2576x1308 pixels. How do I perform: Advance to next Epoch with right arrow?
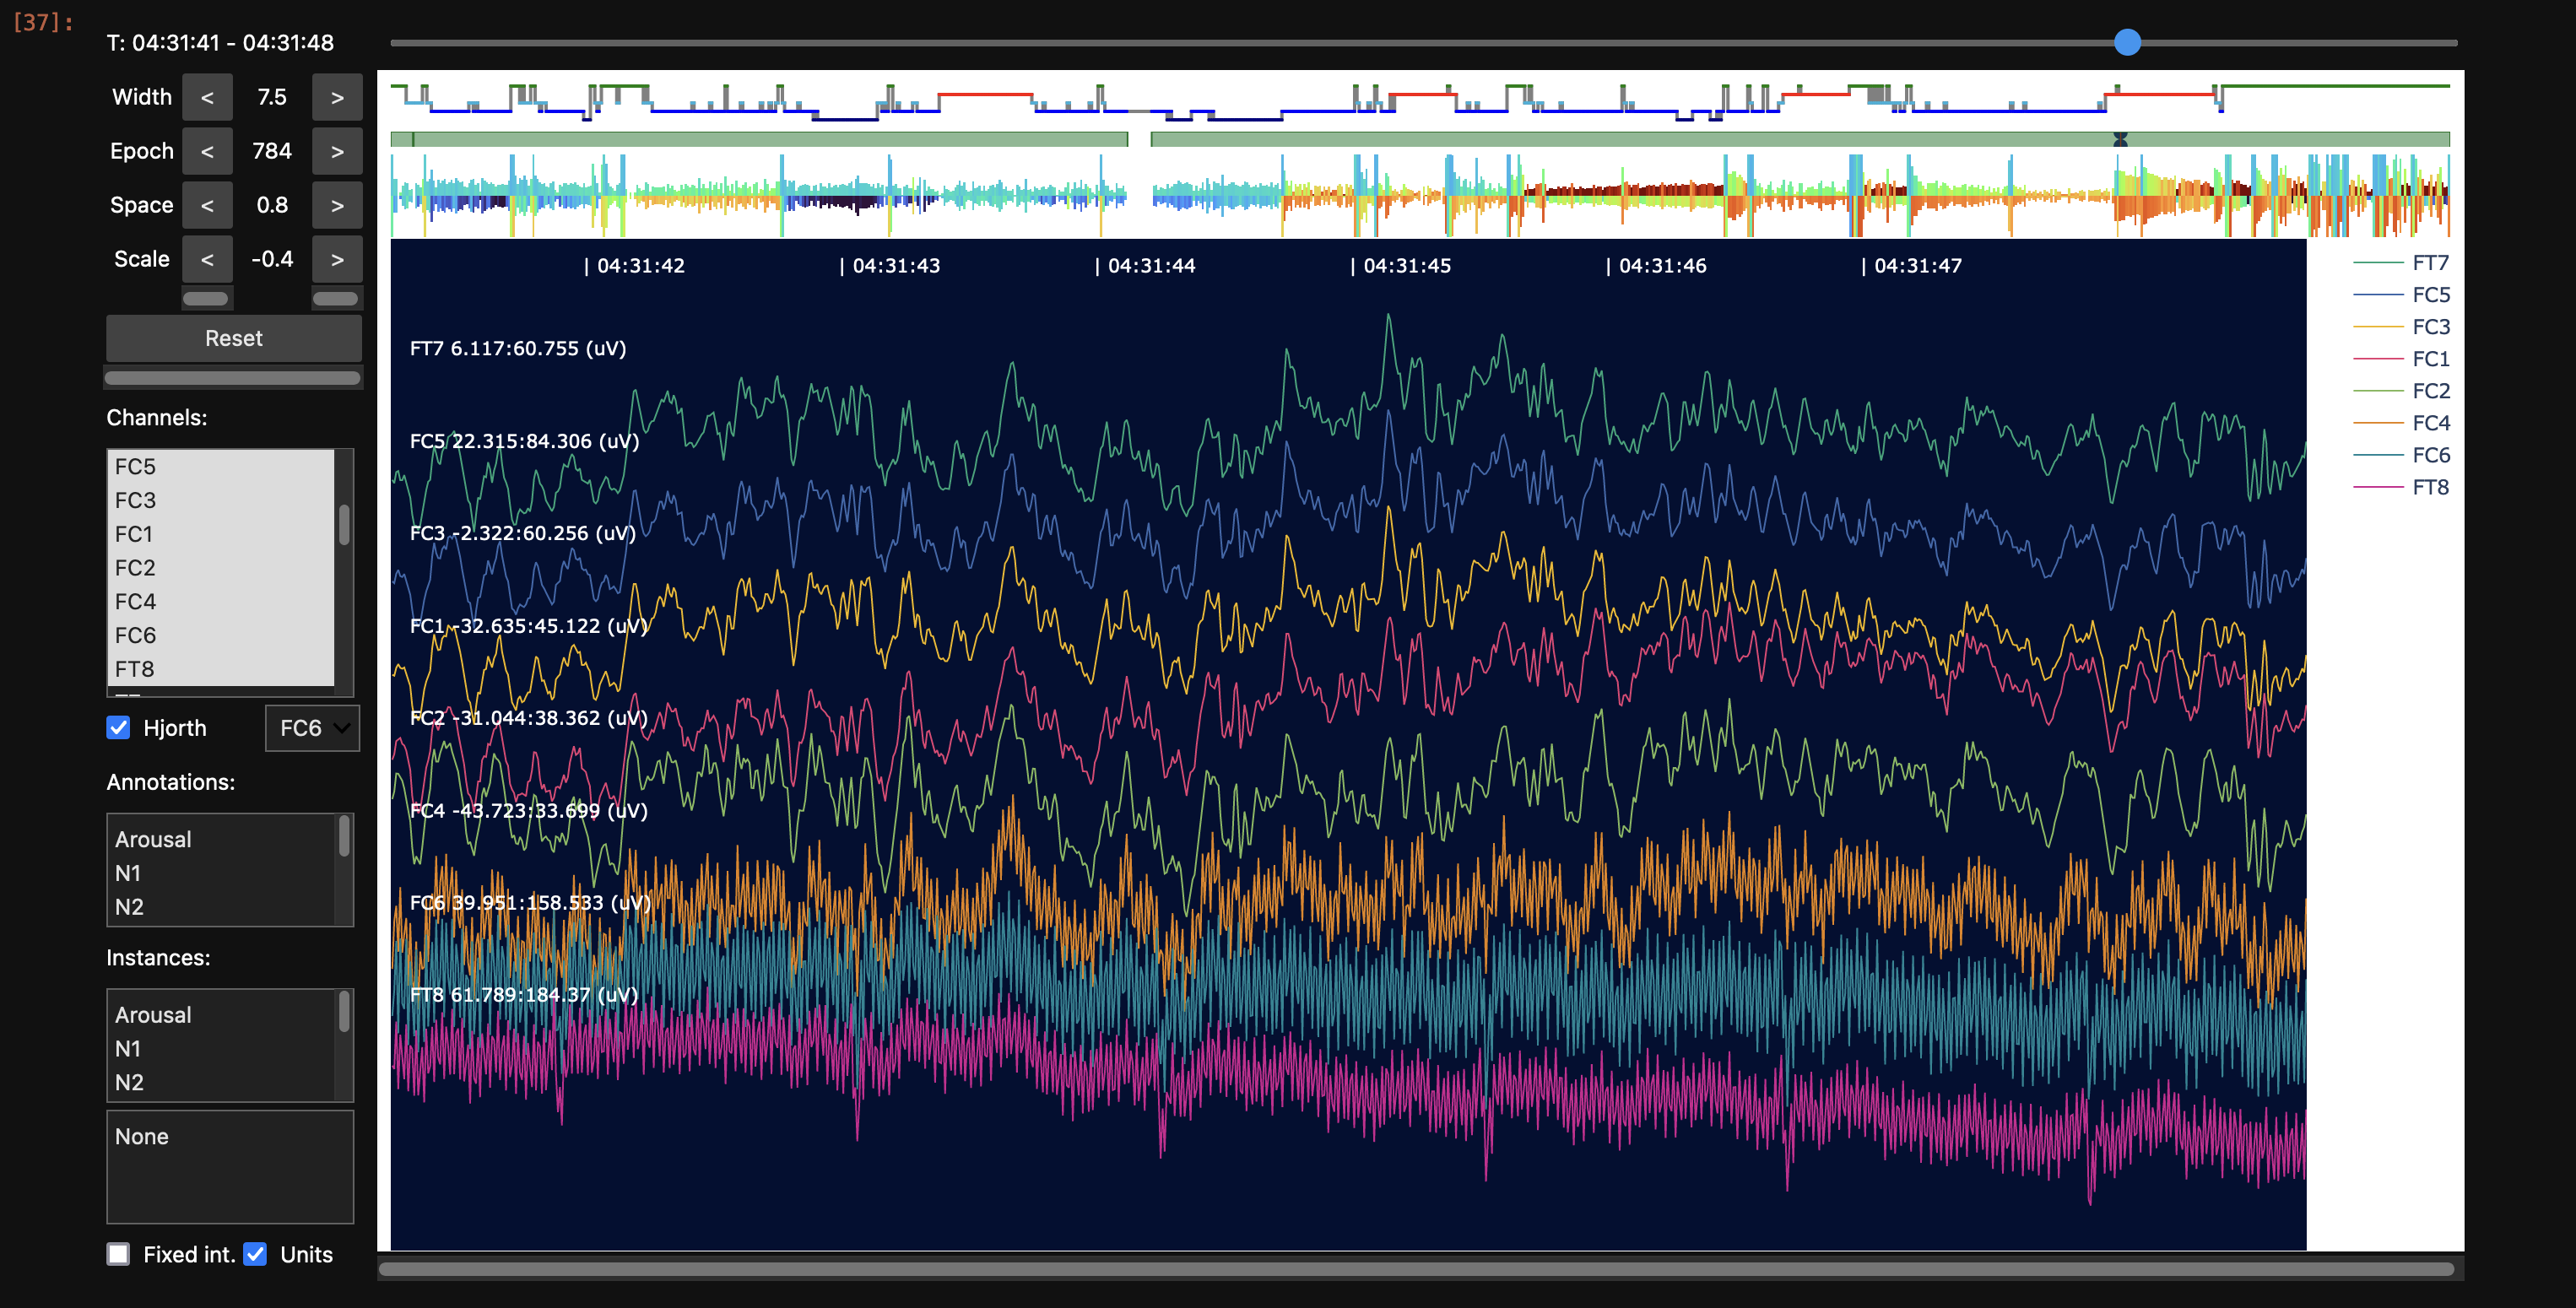click(x=337, y=151)
